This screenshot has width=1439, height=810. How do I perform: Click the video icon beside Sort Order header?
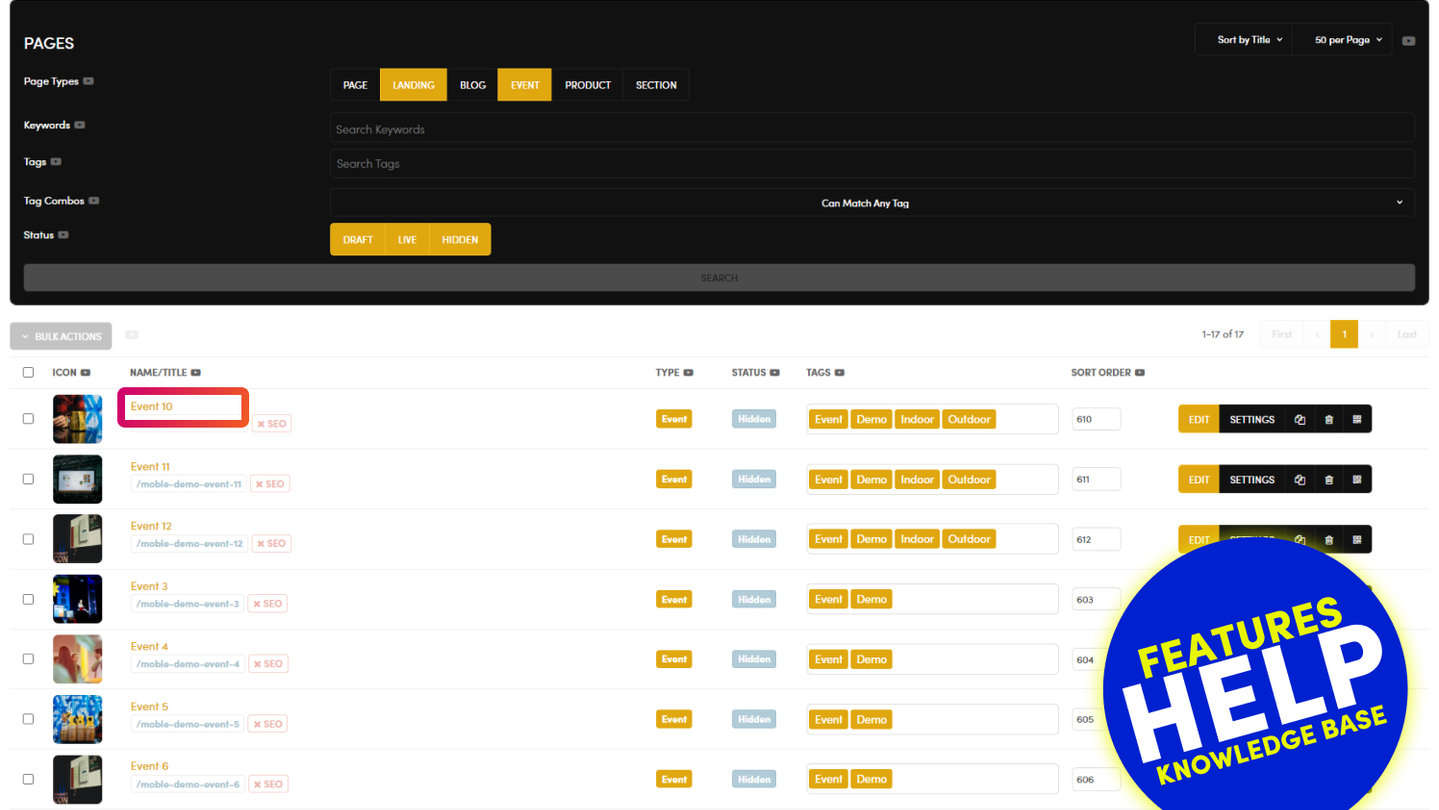click(x=1140, y=373)
